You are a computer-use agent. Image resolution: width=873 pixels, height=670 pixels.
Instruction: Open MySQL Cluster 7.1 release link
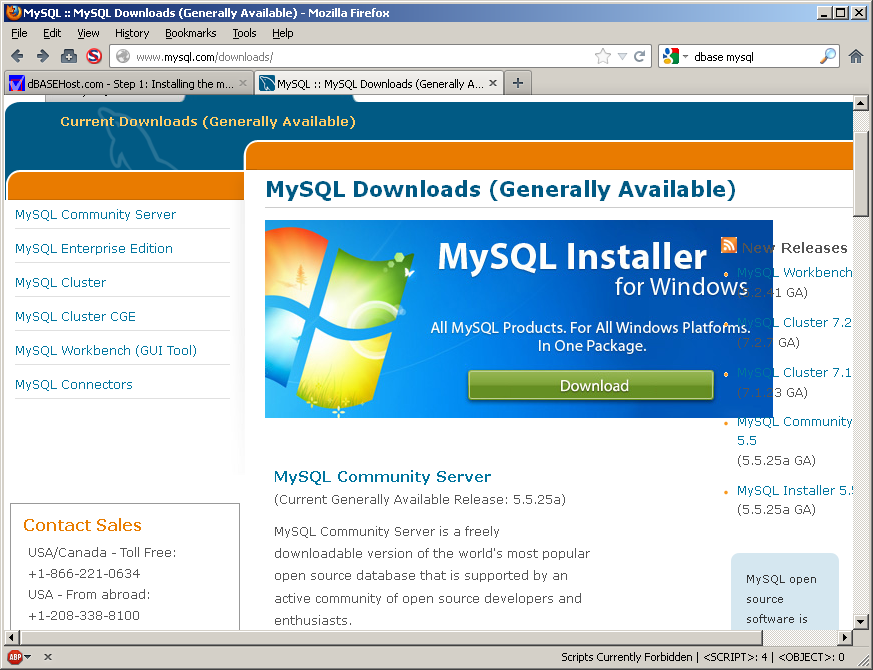[794, 373]
